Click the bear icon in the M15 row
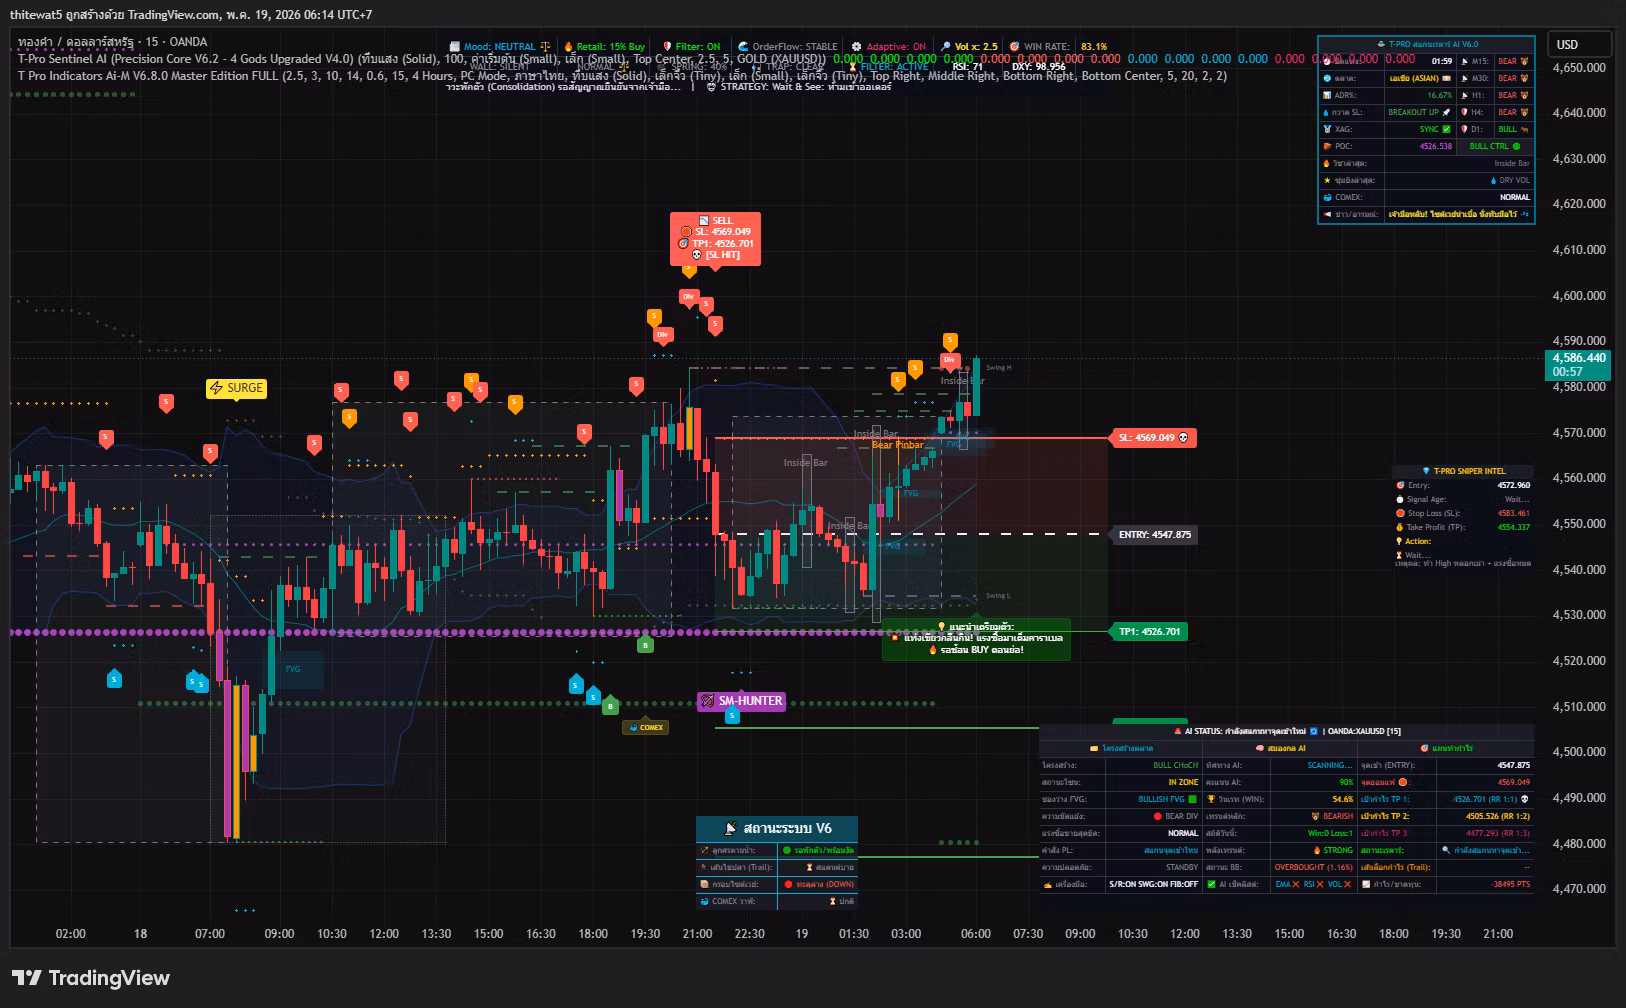The height and width of the screenshot is (1008, 1626). 1524,61
